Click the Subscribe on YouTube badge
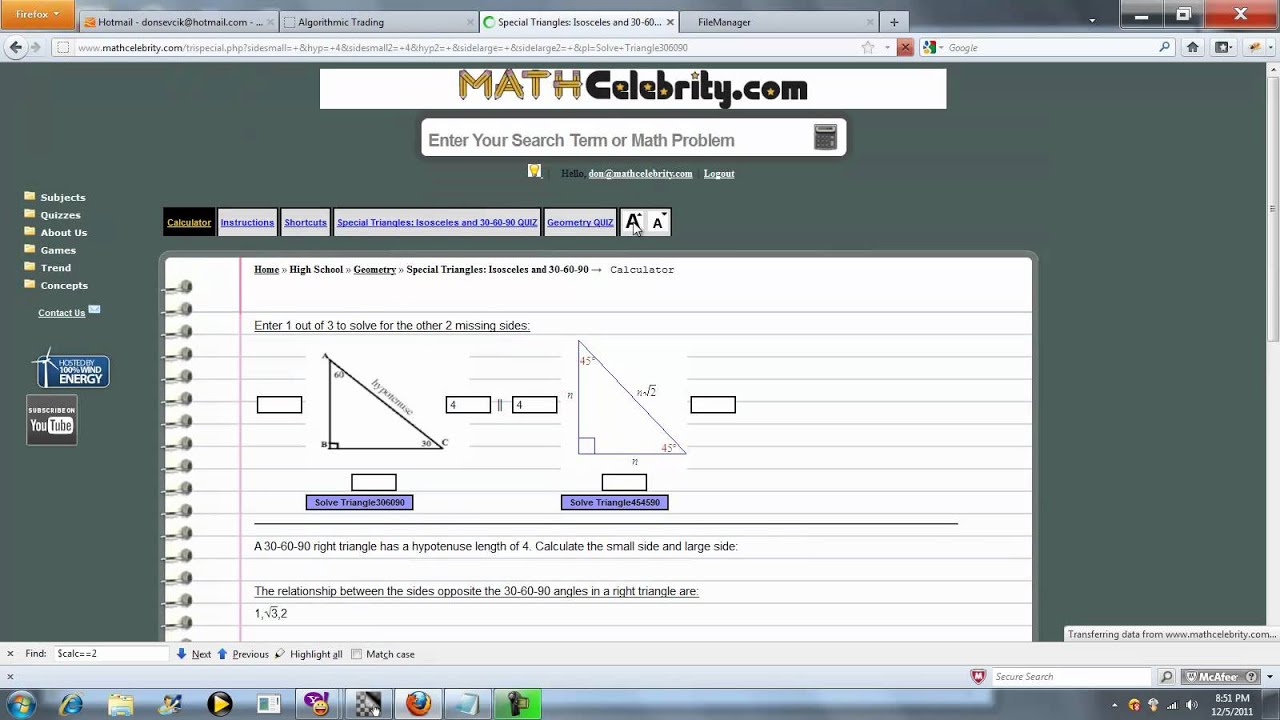1280x720 pixels. click(x=51, y=420)
